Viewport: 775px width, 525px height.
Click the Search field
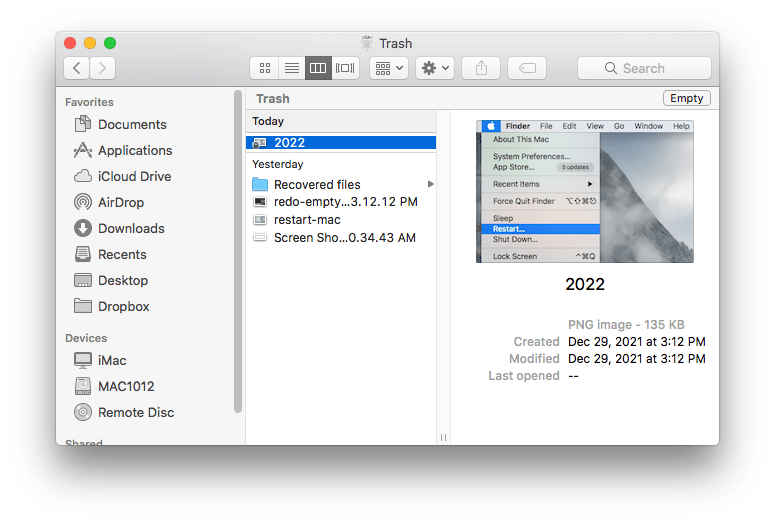click(x=644, y=68)
